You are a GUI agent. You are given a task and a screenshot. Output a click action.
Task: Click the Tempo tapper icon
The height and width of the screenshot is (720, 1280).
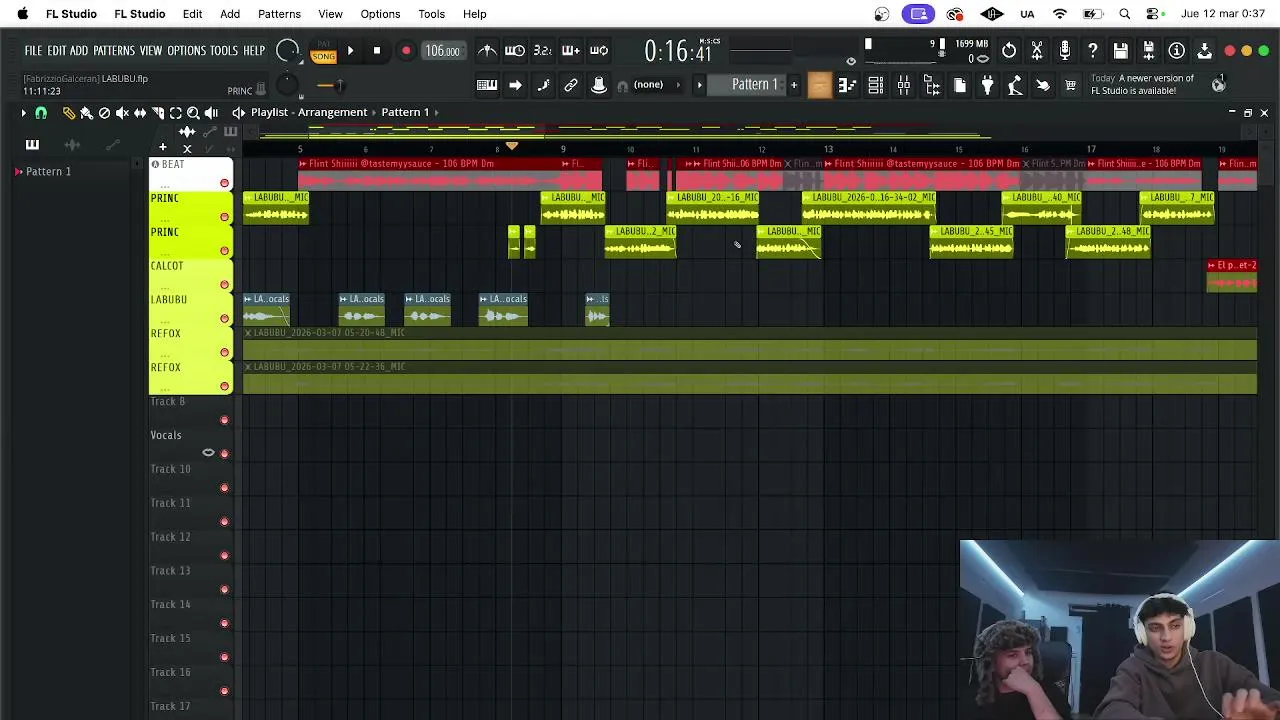1043,85
